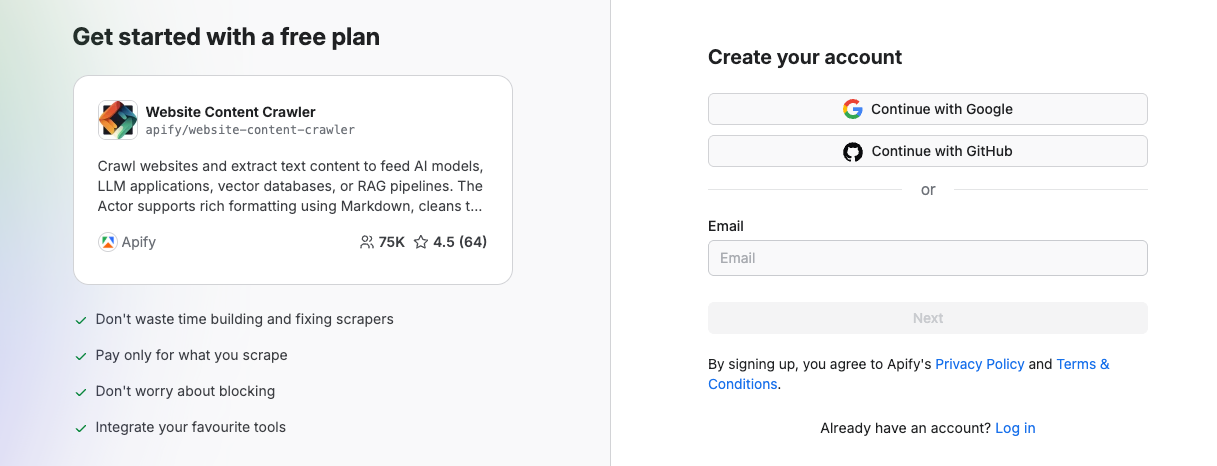Screen dimensions: 1217x466
Task: Open the Privacy Policy link
Action: click(979, 364)
